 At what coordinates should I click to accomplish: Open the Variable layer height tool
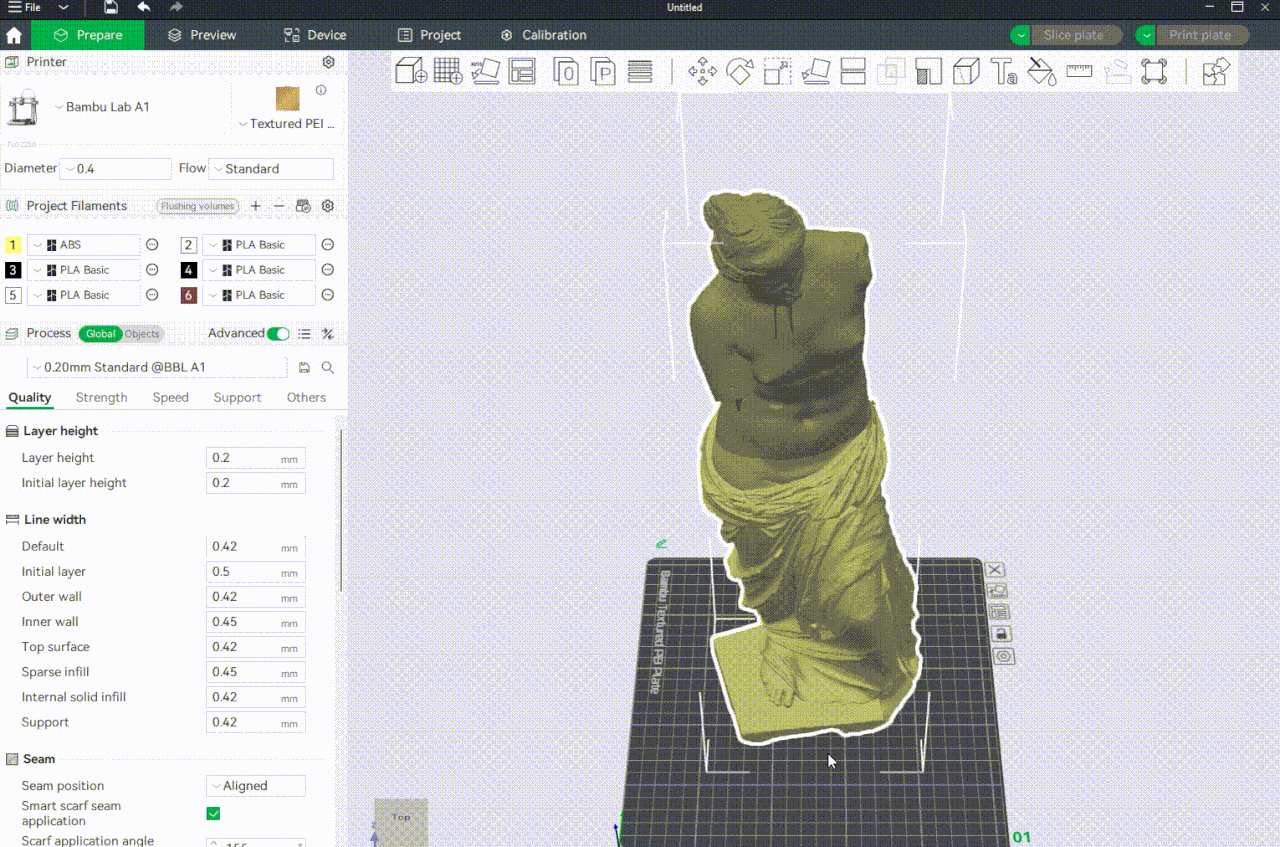[x=640, y=71]
